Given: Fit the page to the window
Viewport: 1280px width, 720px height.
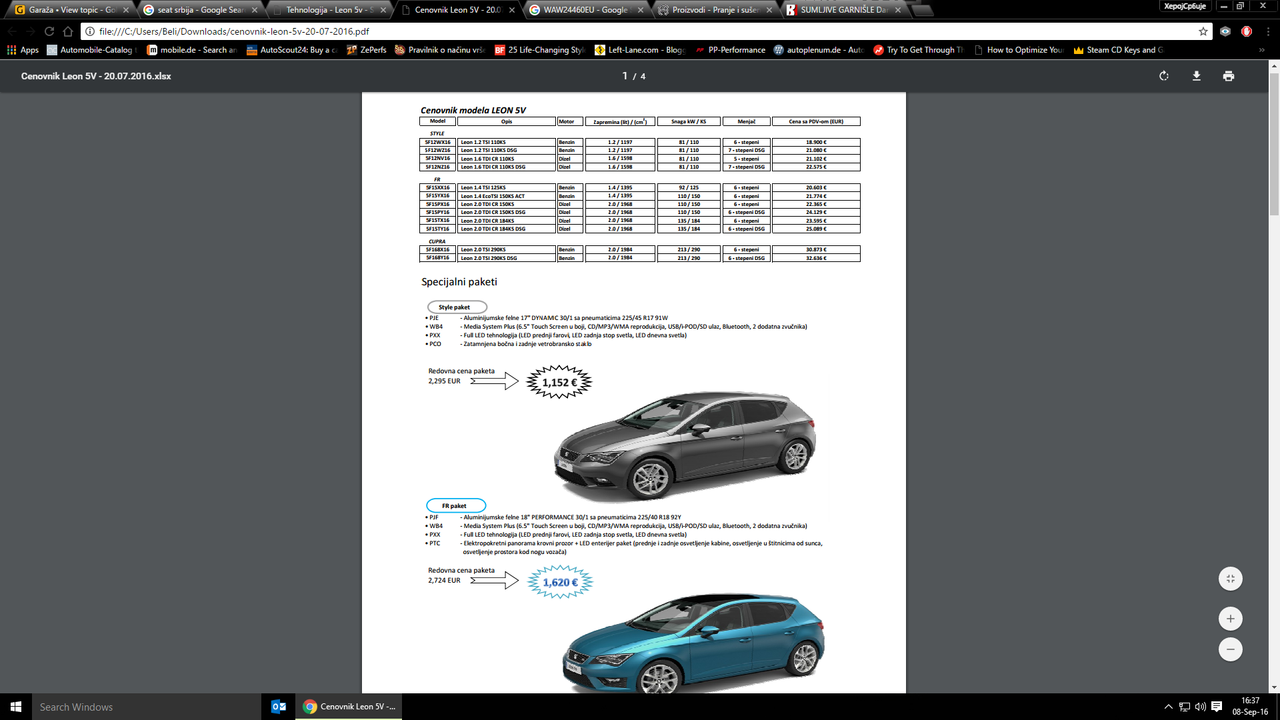Looking at the screenshot, I should [1231, 579].
